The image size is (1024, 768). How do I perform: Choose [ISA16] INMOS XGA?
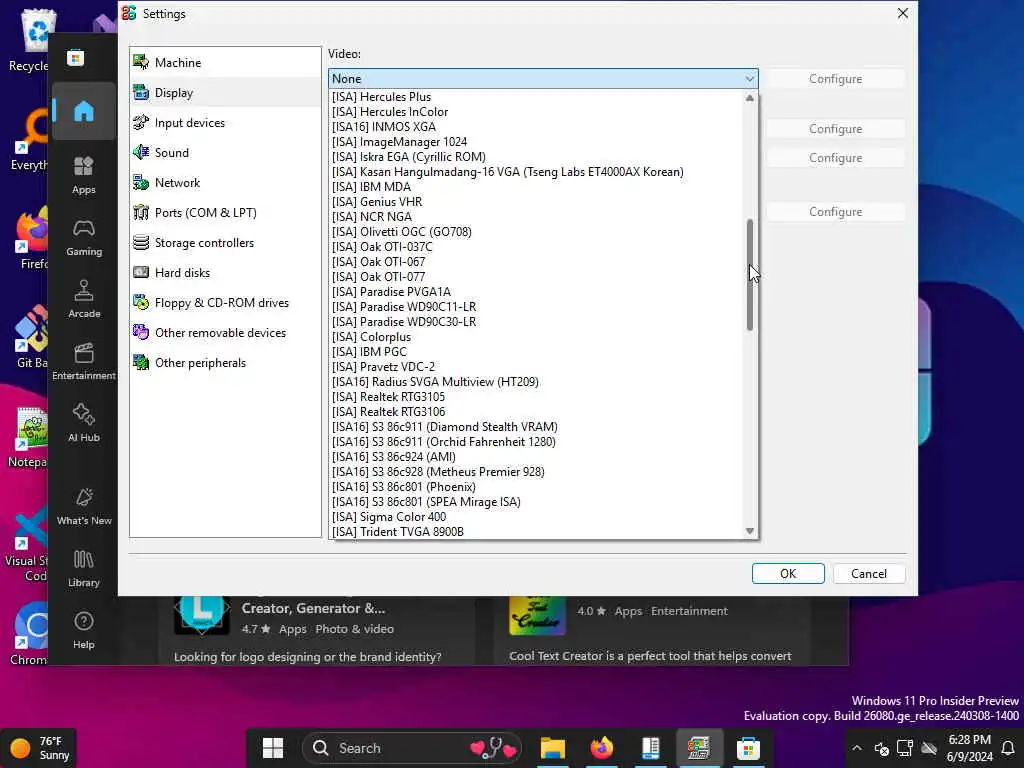click(536, 127)
